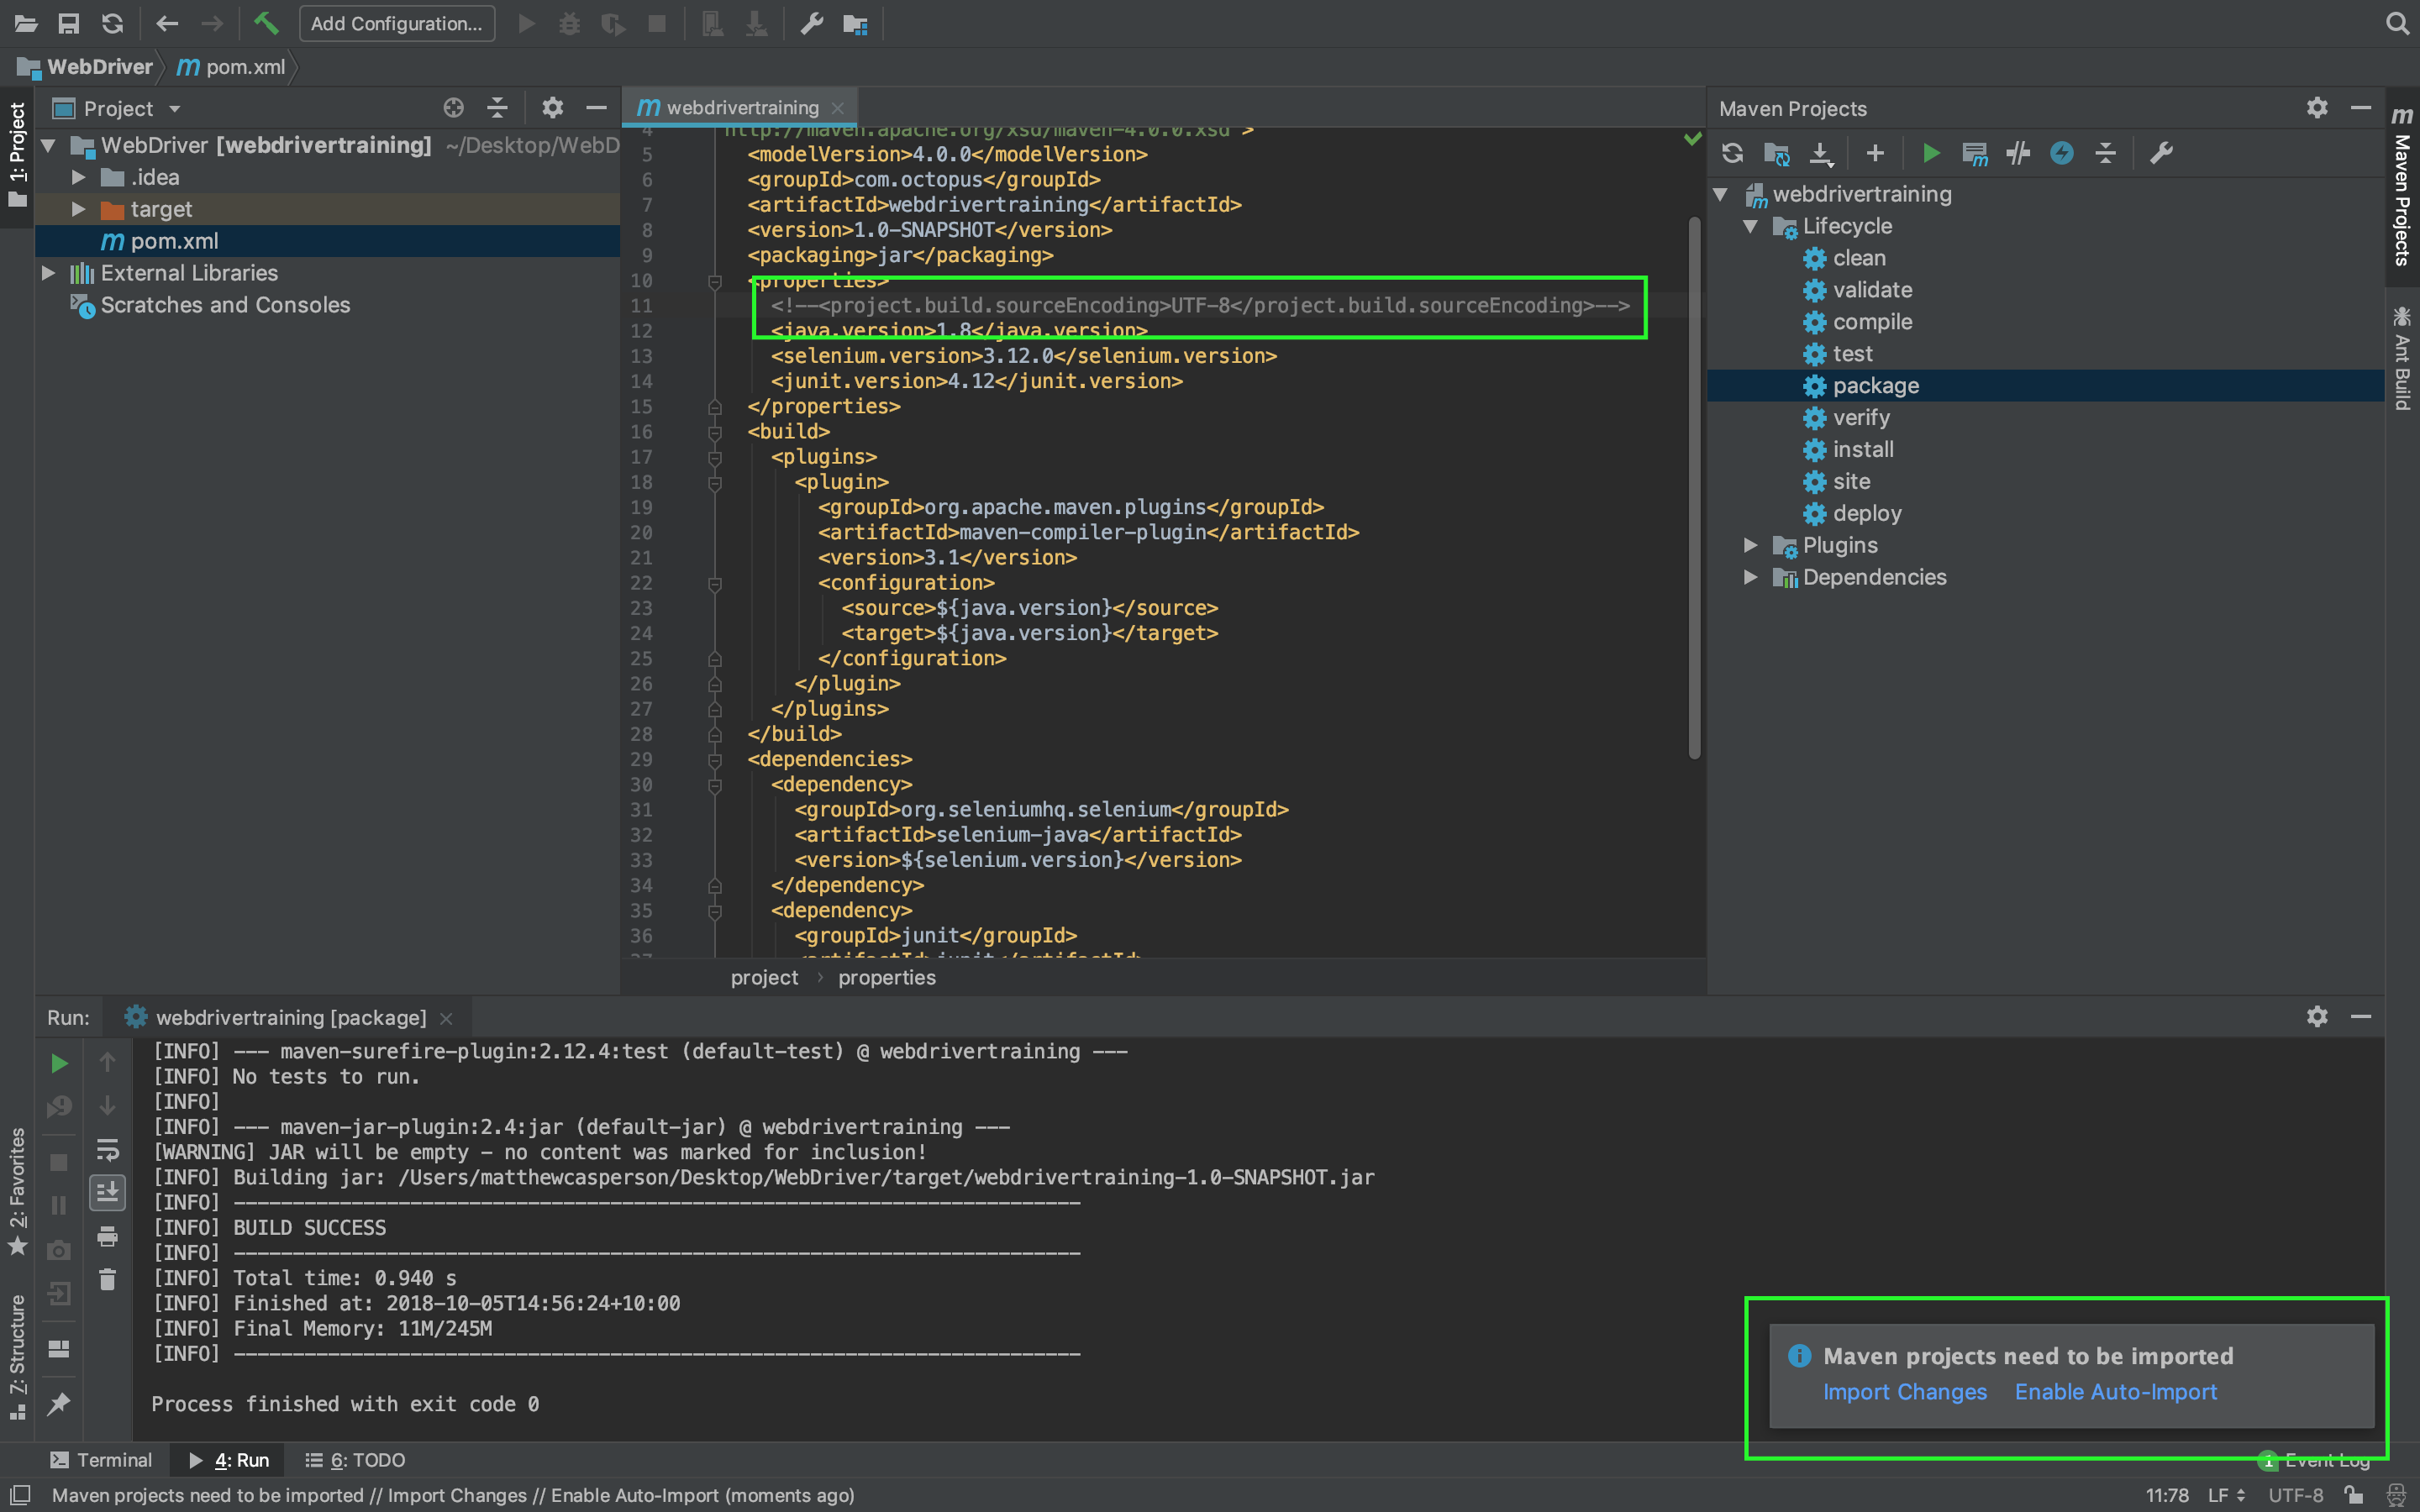This screenshot has width=2420, height=1512.
Task: Click the Synchronize icon in the top toolbar
Action: (x=113, y=23)
